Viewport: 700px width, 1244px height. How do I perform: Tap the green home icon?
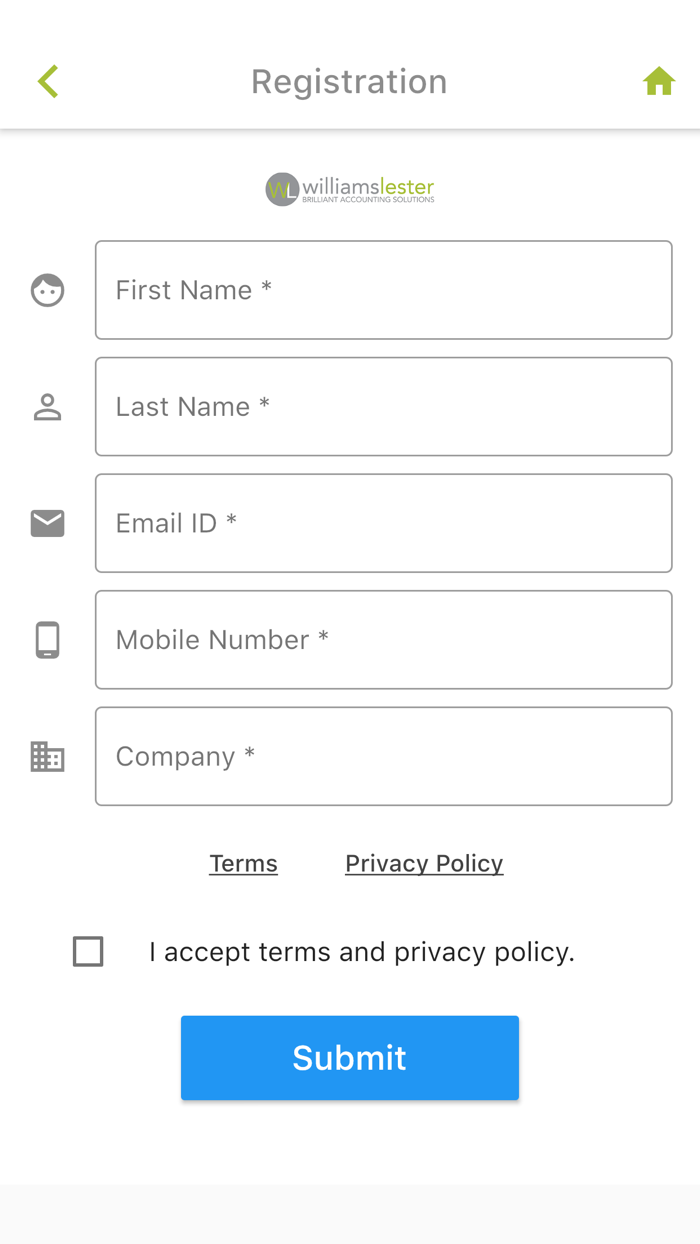tap(659, 81)
